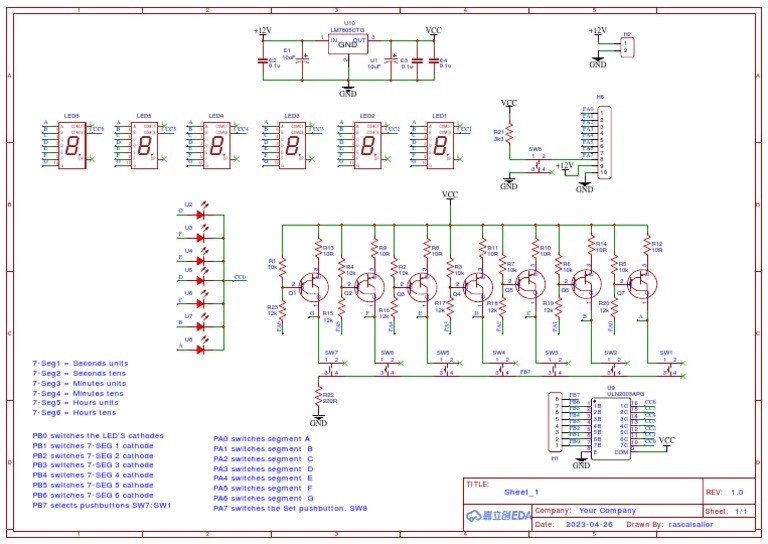Click the LED4 seven-segment display
Image resolution: width=768 pixels, height=544 pixels.
click(216, 145)
